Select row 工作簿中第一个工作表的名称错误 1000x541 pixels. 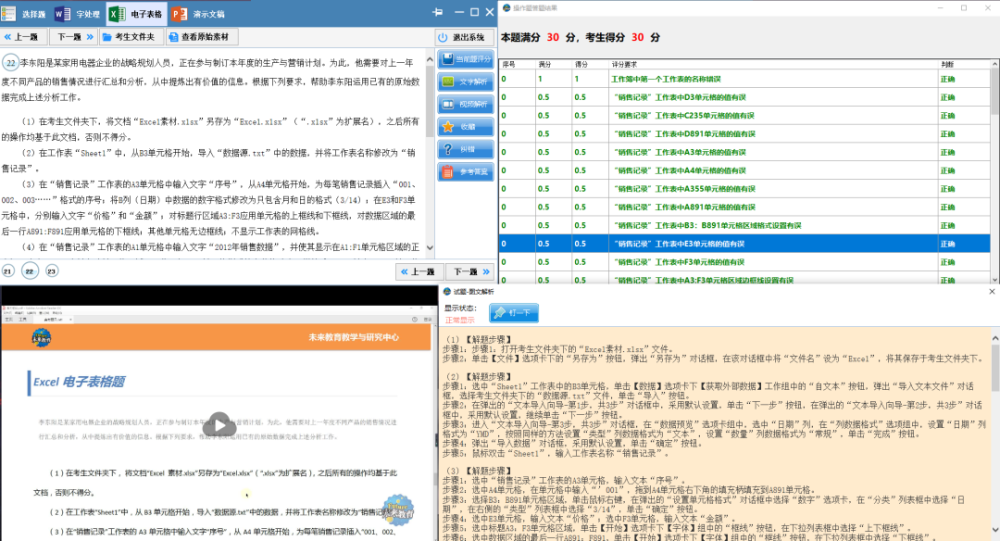click(745, 79)
